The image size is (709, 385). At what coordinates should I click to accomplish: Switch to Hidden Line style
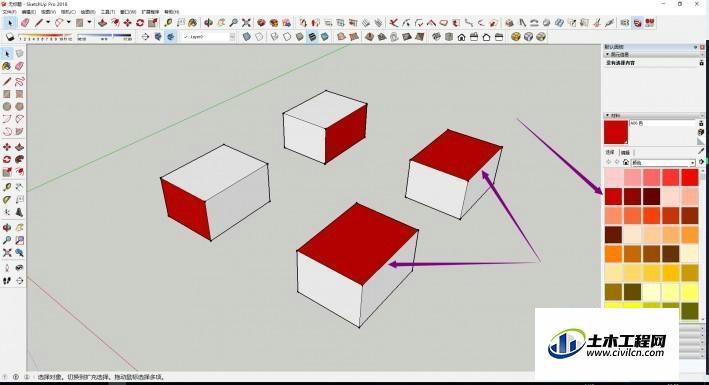(x=287, y=37)
